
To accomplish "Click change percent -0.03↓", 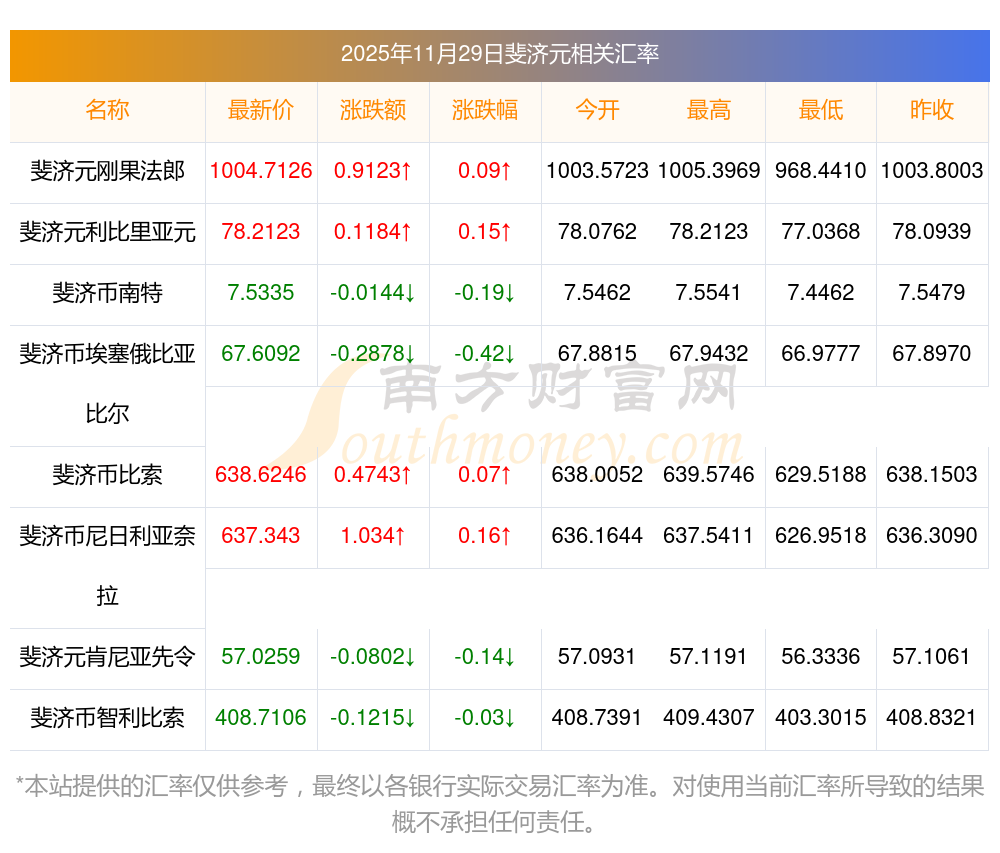I will click(485, 718).
